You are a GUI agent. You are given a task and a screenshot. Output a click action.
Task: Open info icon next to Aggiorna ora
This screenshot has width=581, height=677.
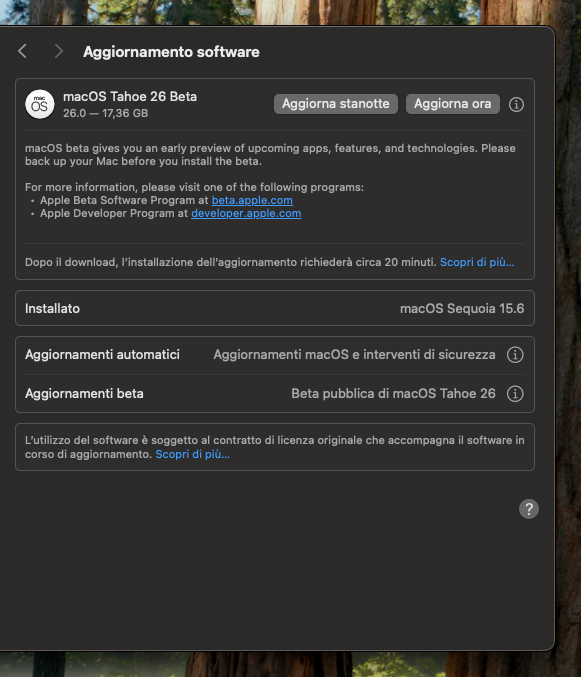516,104
